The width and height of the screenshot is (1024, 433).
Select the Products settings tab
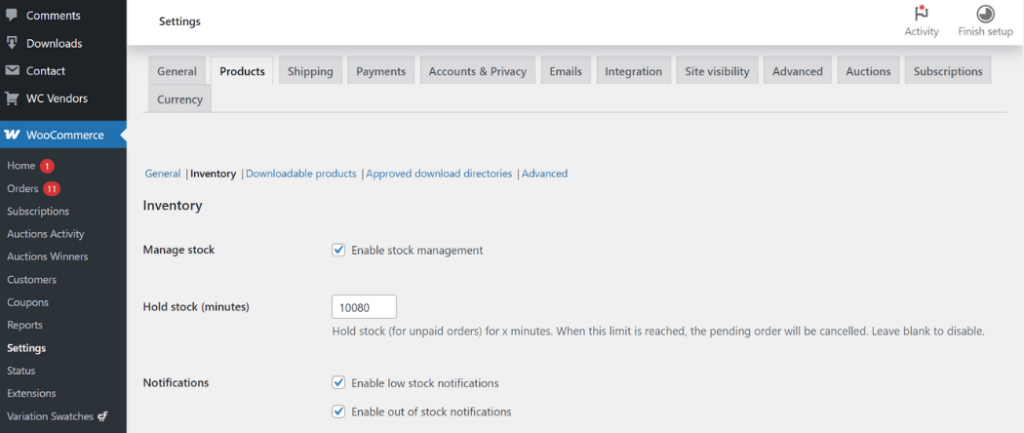(x=242, y=71)
